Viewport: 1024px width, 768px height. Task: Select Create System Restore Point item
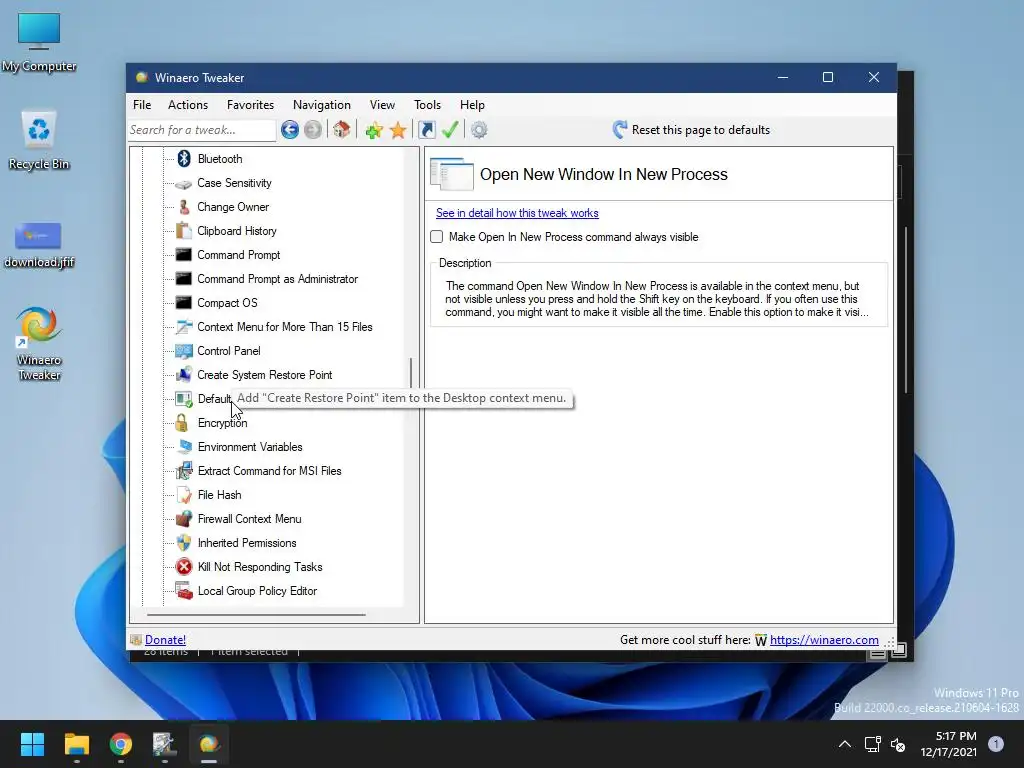point(264,375)
